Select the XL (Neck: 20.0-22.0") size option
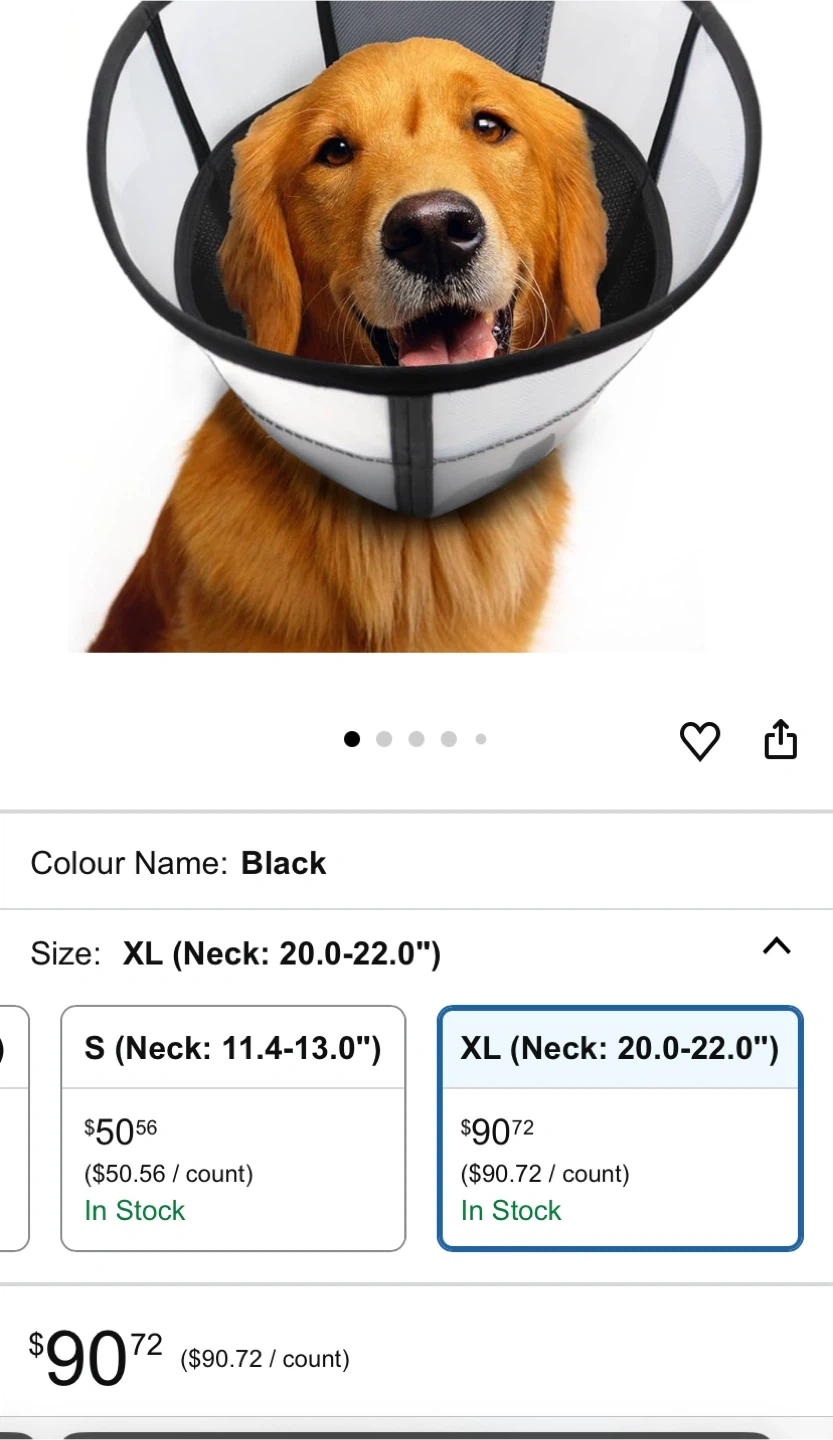 tap(620, 1128)
